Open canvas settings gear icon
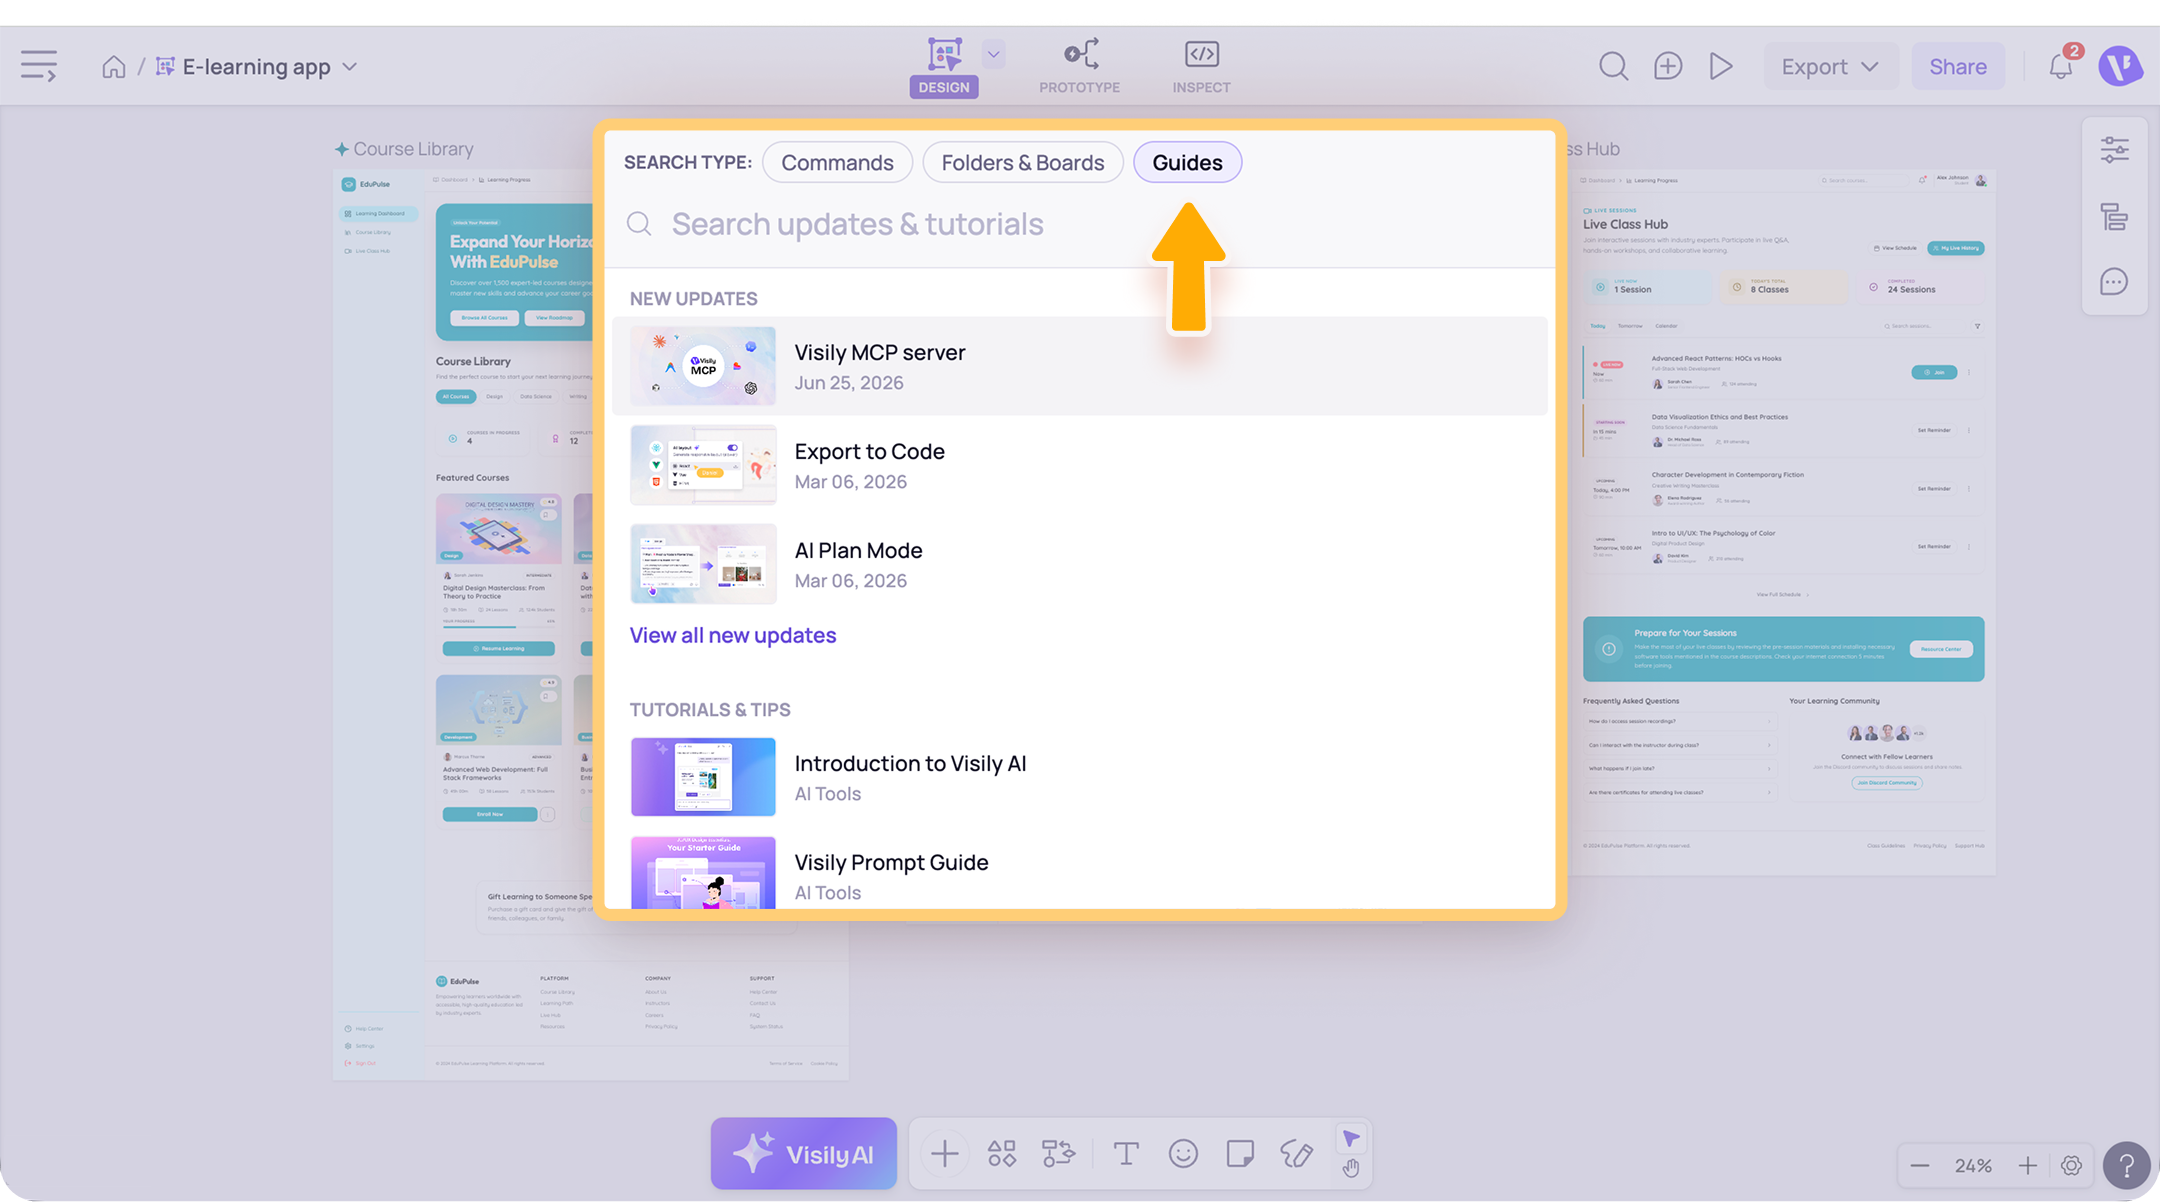This screenshot has width=2160, height=1202. pos(2071,1166)
